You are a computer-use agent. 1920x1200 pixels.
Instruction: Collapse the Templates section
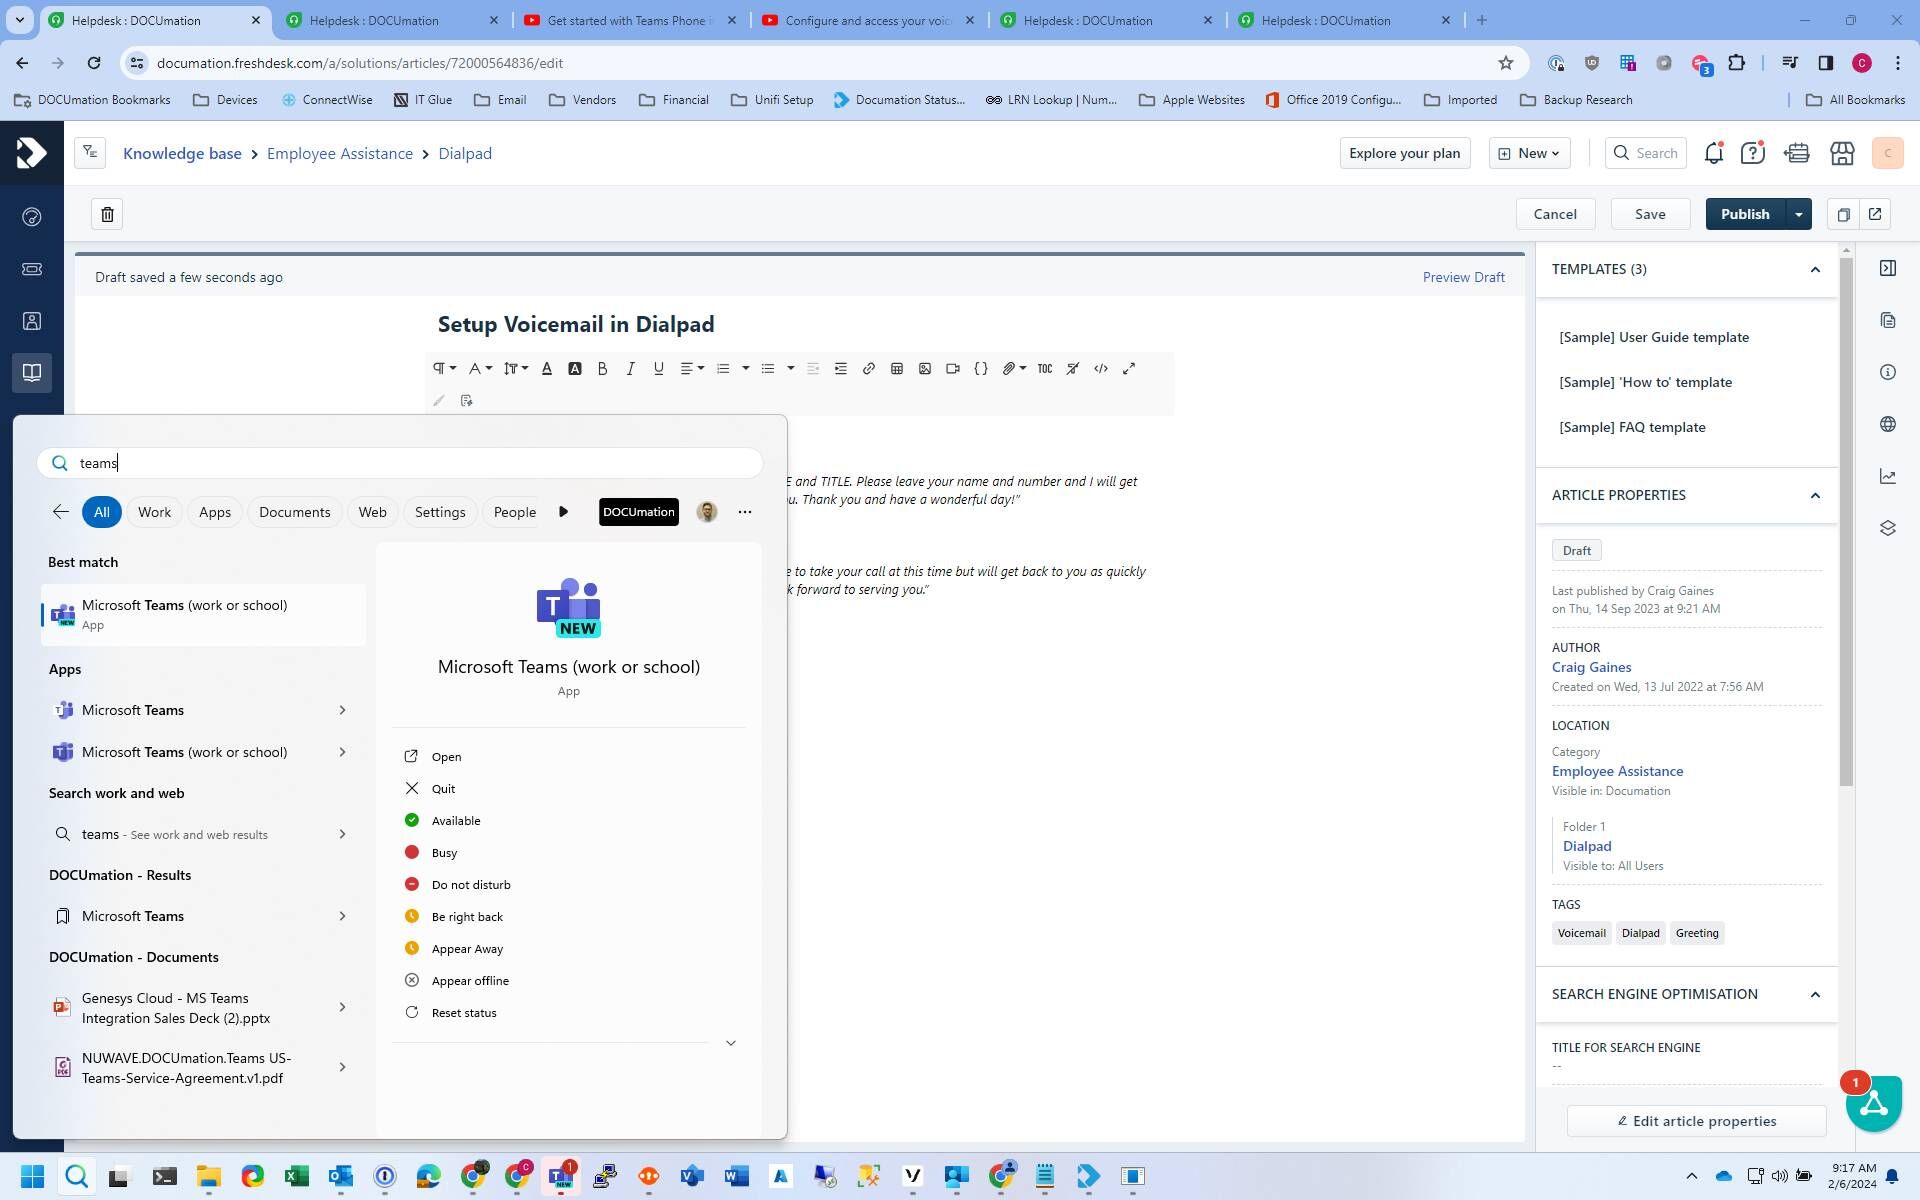click(1815, 269)
